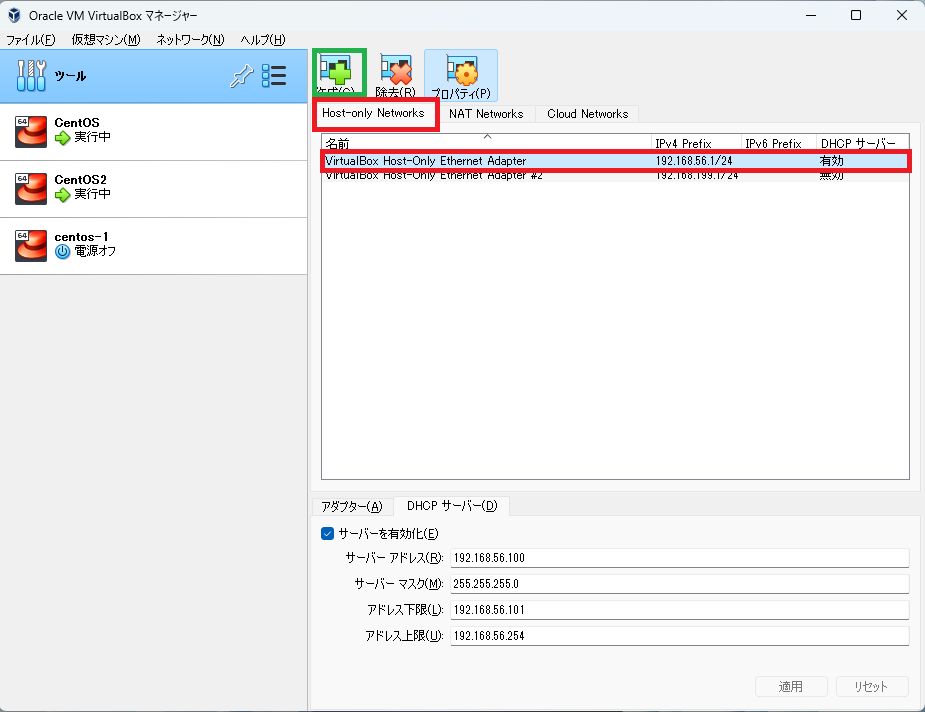925x712 pixels.
Task: Click the VirtualBox title bar logo
Action: click(14, 15)
